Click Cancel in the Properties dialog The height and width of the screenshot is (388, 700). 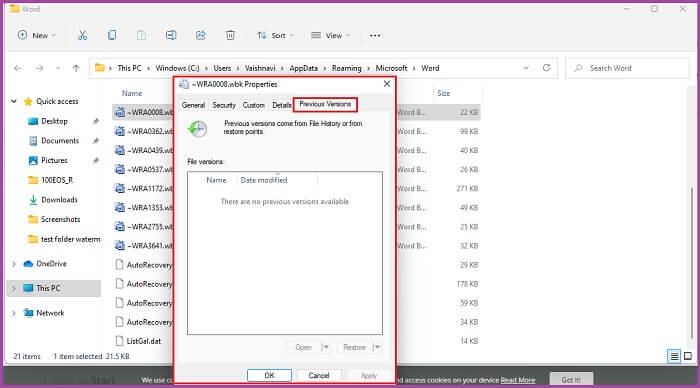[319, 375]
